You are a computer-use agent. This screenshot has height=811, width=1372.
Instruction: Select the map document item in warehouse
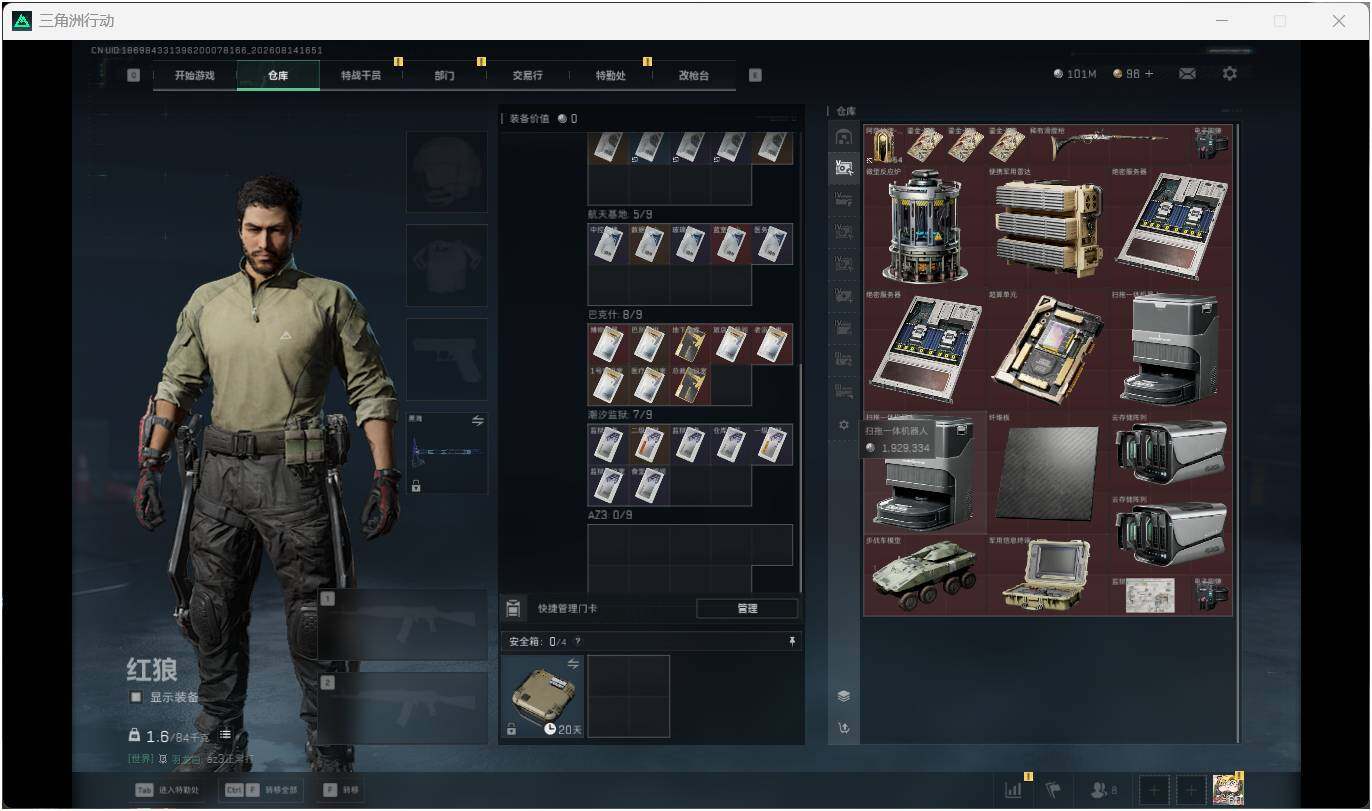point(1150,595)
